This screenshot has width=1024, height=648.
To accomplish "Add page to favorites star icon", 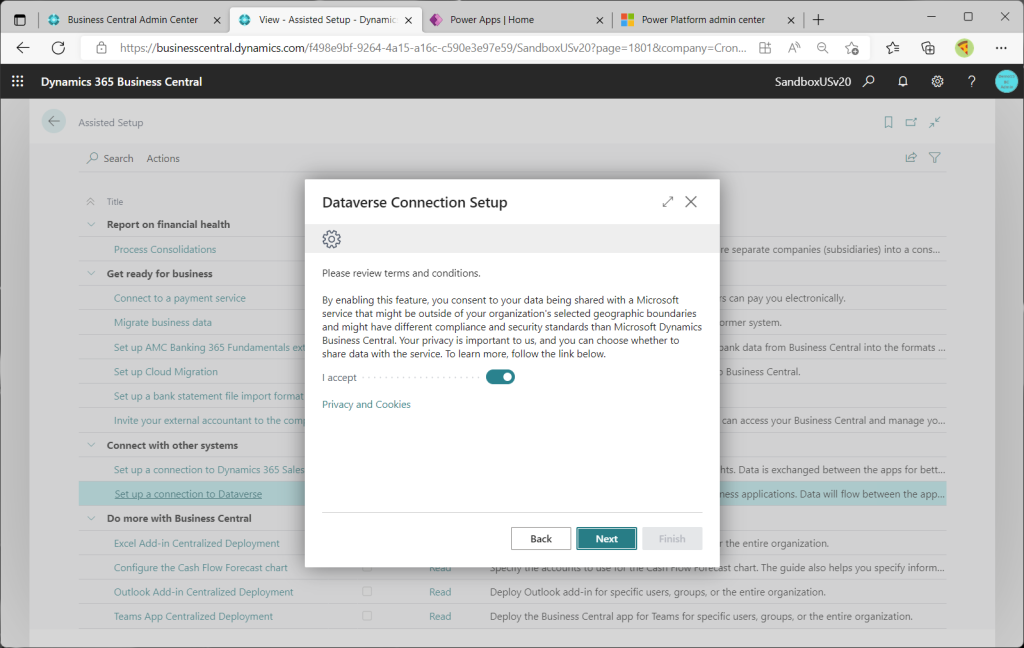I will 851,48.
